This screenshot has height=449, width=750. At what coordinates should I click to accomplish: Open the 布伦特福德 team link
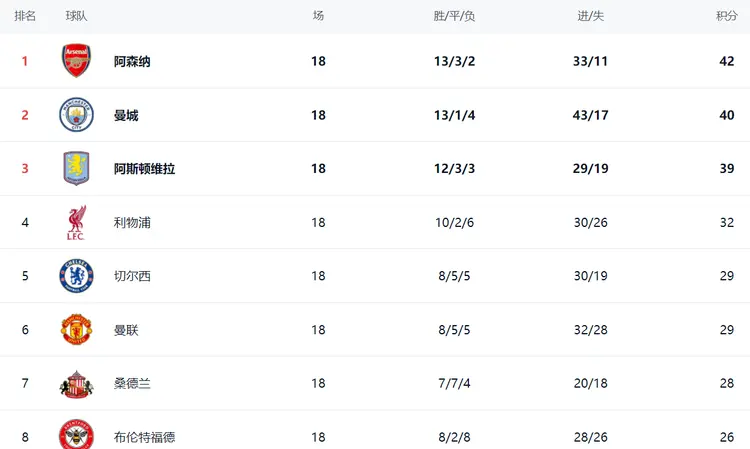[144, 437]
